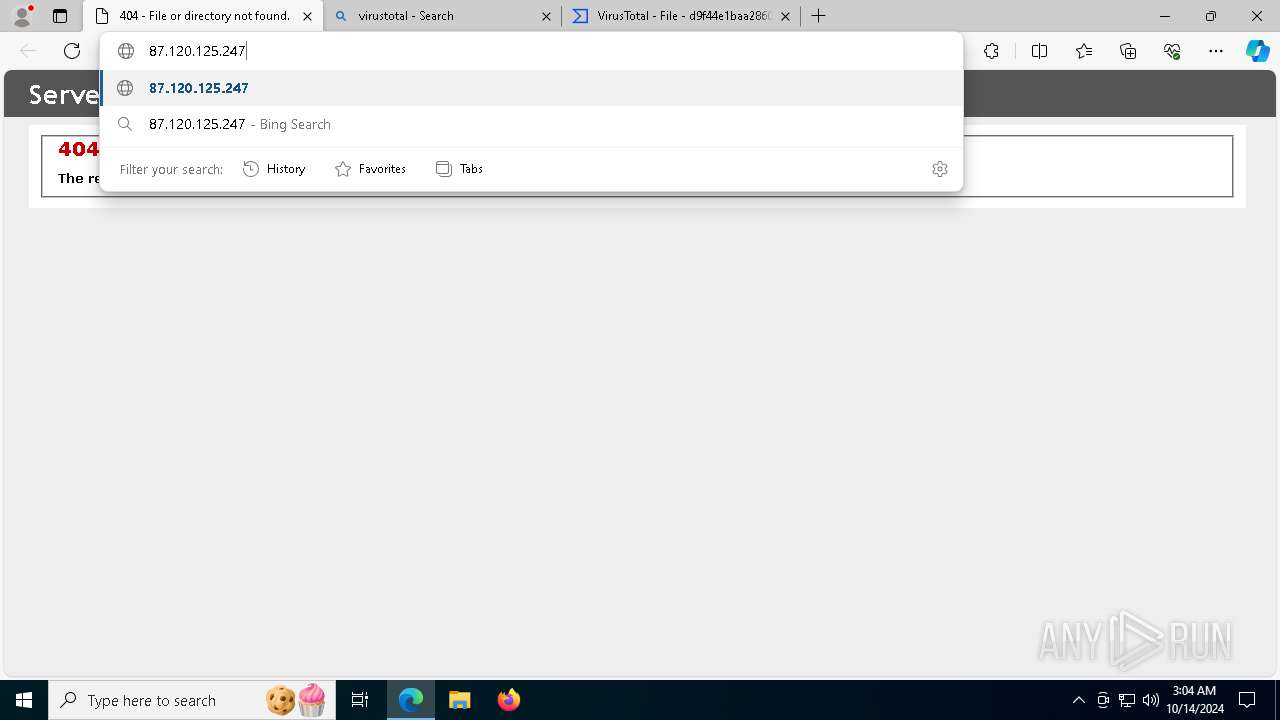Screen dimensions: 1280x720
Task: Open tab actions menu icon
Action: pos(60,16)
